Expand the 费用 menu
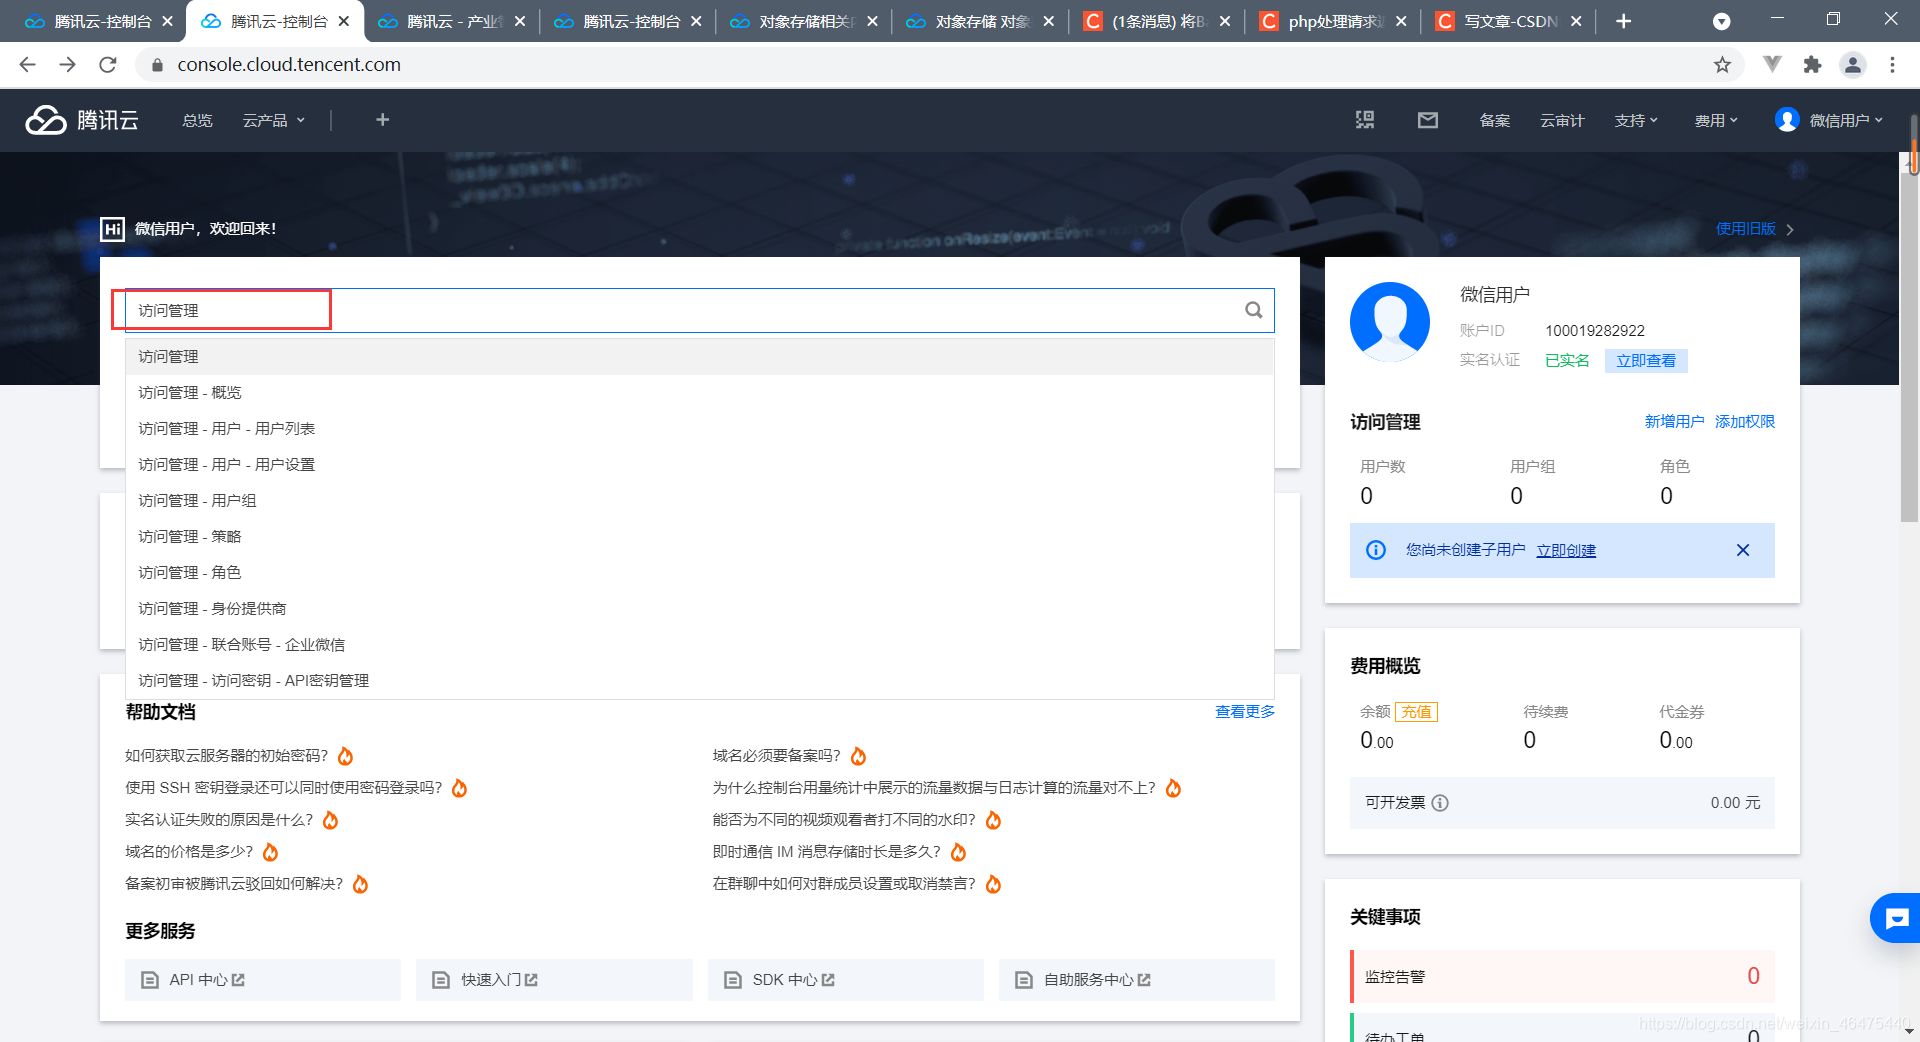This screenshot has width=1920, height=1042. click(1716, 120)
